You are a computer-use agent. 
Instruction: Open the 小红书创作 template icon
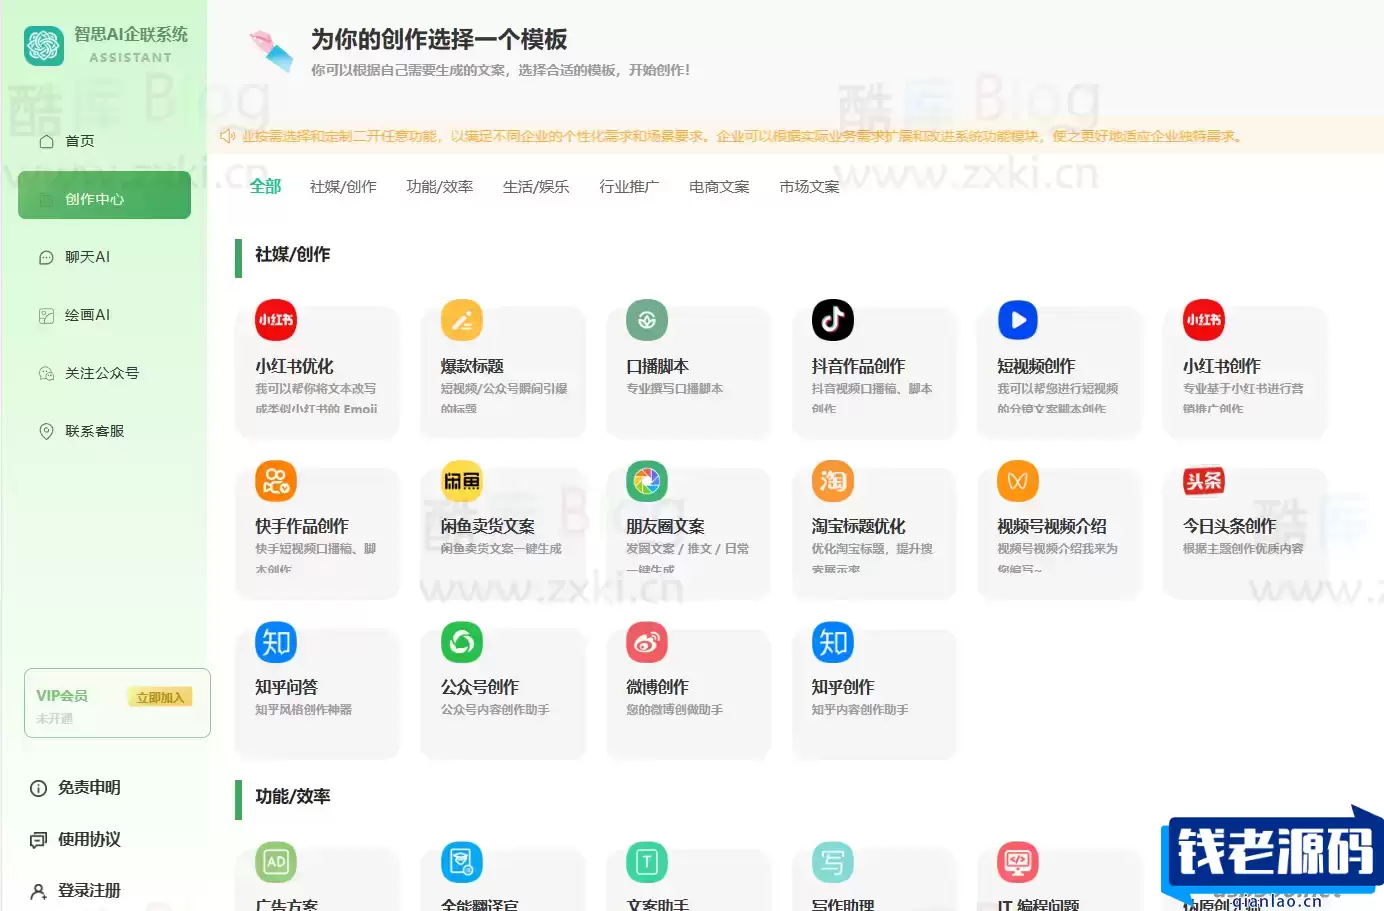(x=1204, y=320)
